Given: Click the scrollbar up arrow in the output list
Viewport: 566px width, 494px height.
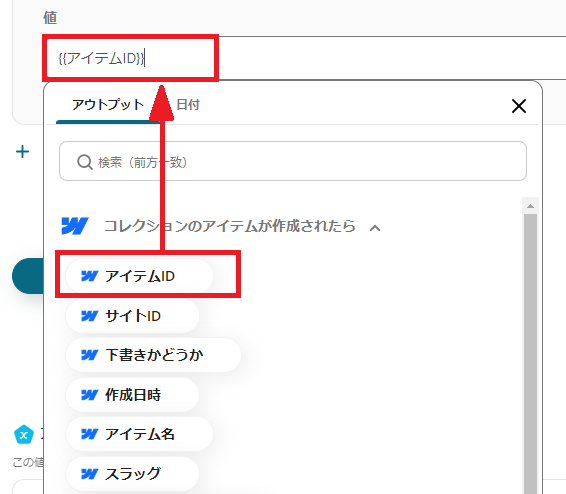Looking at the screenshot, I should [530, 206].
